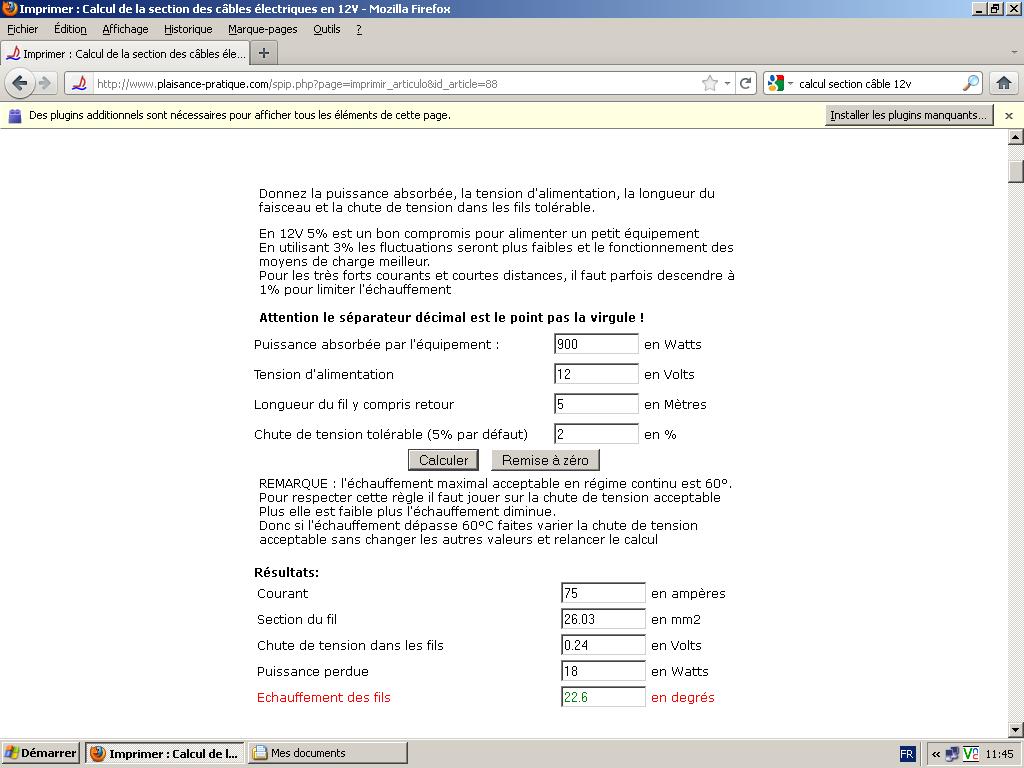Bookmark this page with the star icon
This screenshot has width=1024, height=768.
(x=710, y=84)
